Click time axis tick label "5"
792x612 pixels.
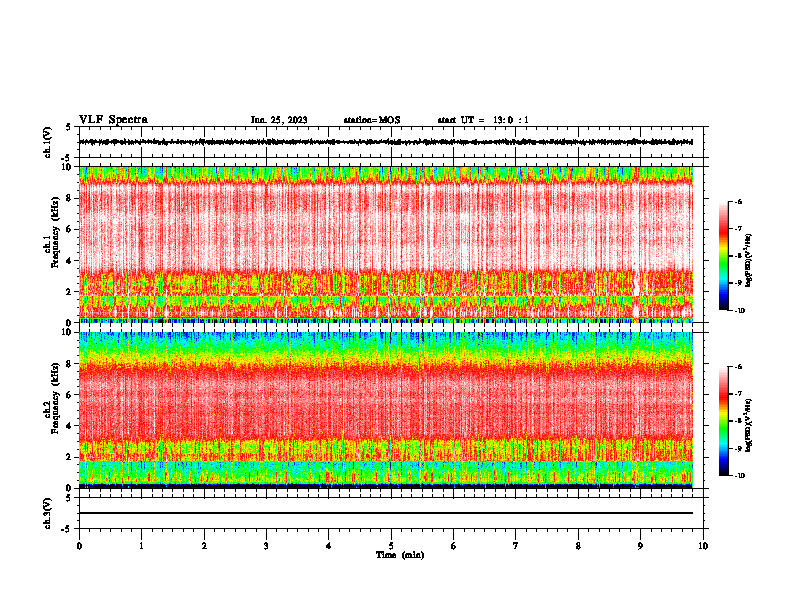(x=391, y=546)
